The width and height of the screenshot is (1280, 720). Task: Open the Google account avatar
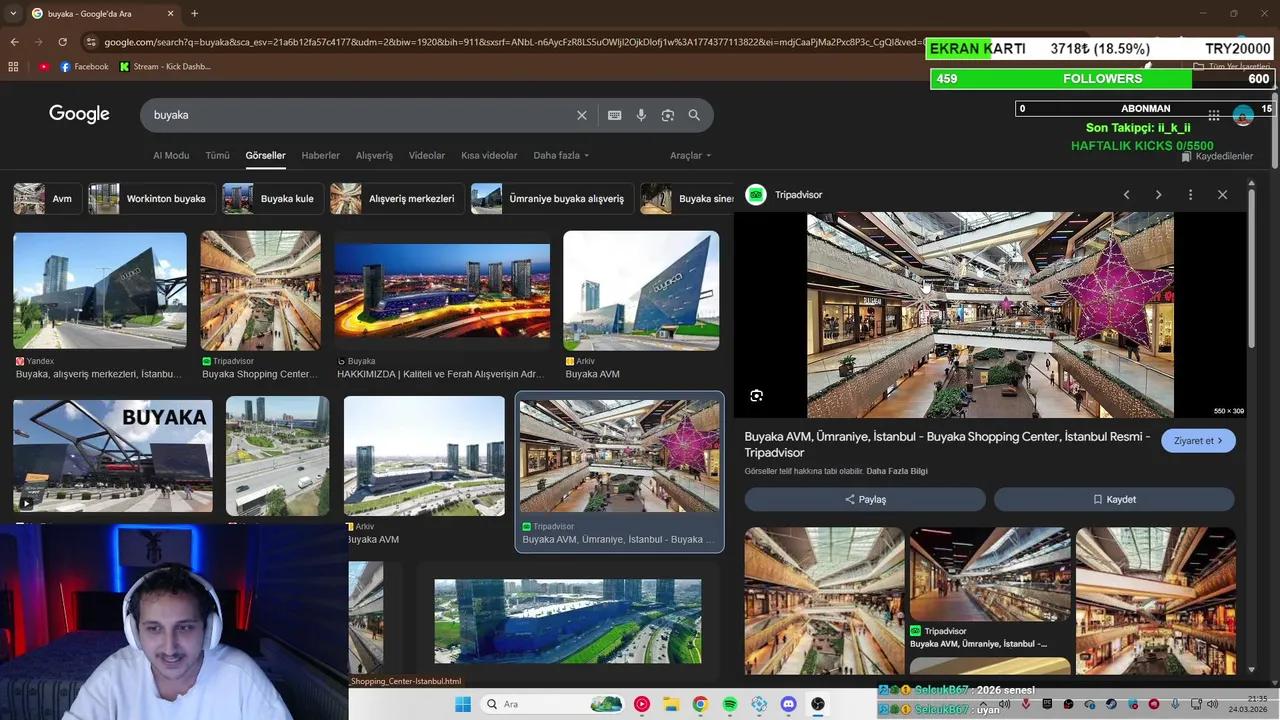(1243, 115)
